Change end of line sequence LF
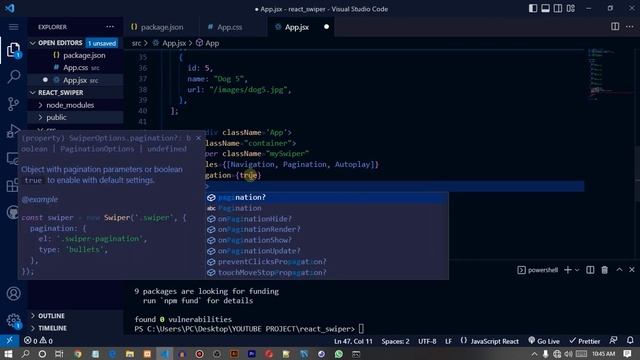Viewport: 640px width, 360px height. [448, 341]
